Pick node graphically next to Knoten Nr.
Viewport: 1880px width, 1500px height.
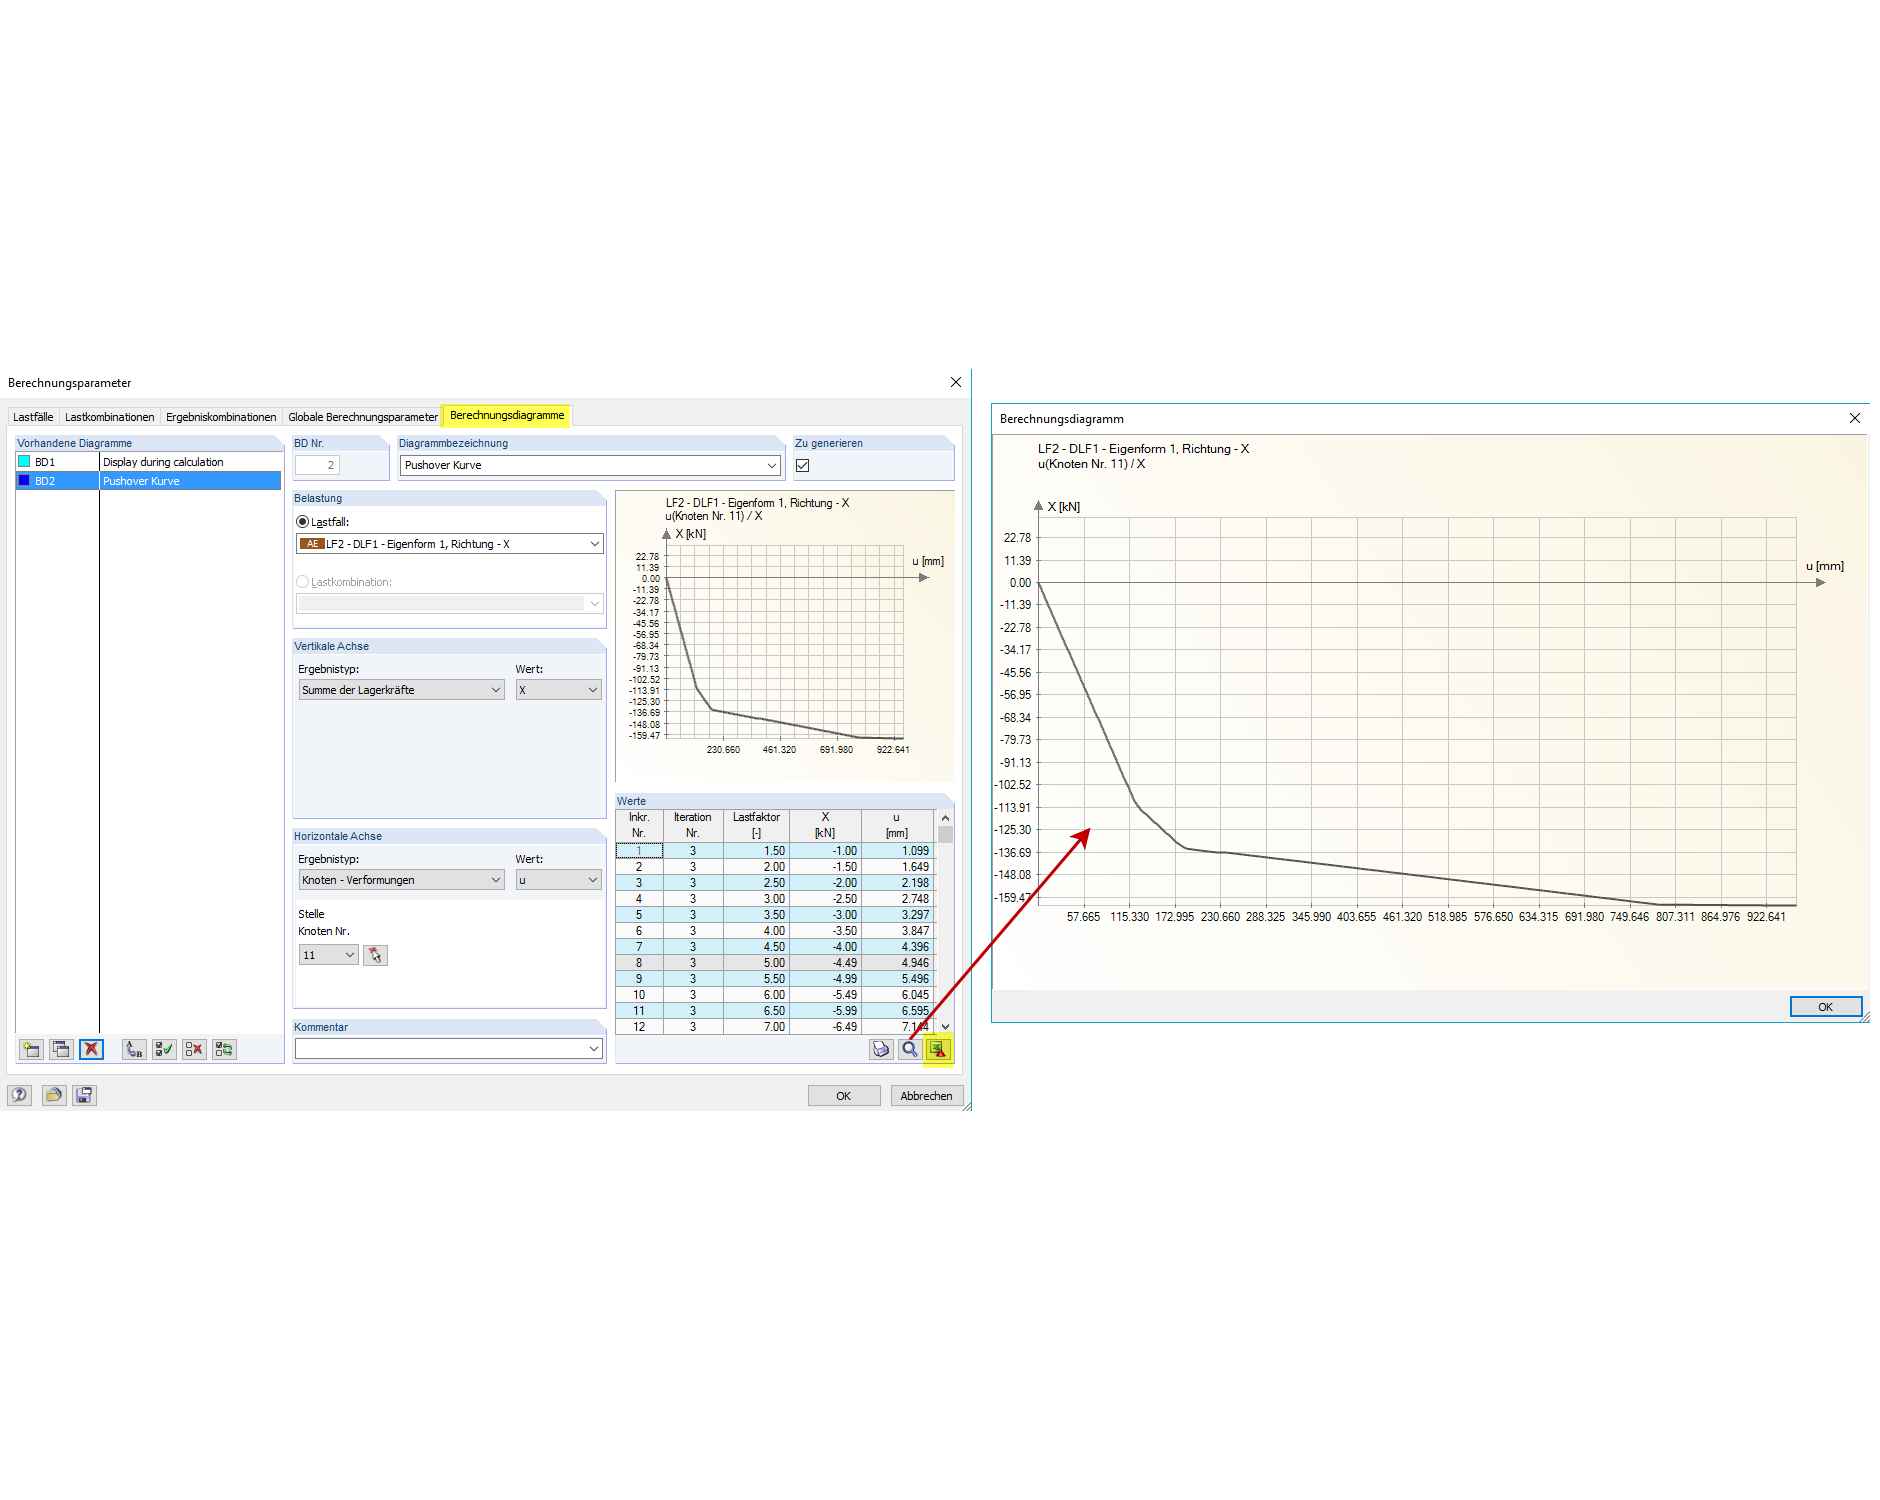pos(375,955)
